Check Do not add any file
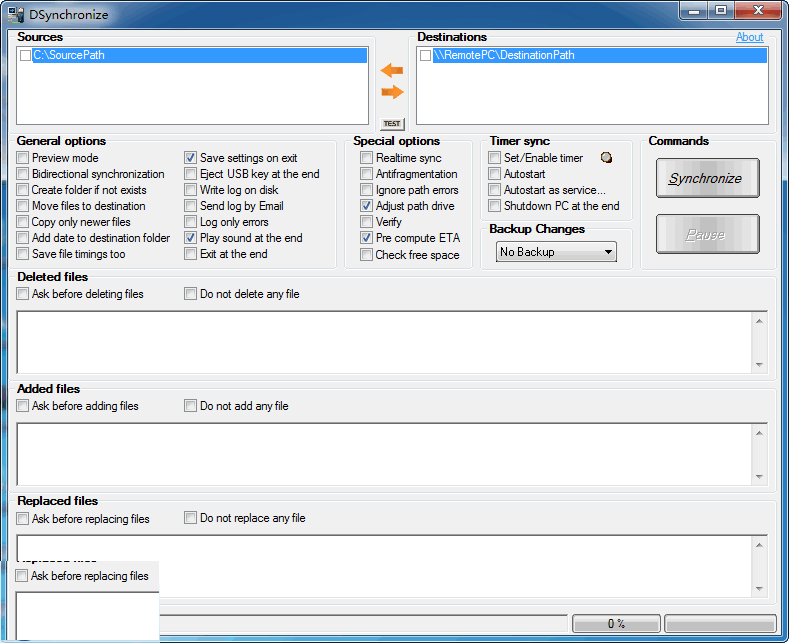Screen dimensions: 789x643 click(x=190, y=406)
